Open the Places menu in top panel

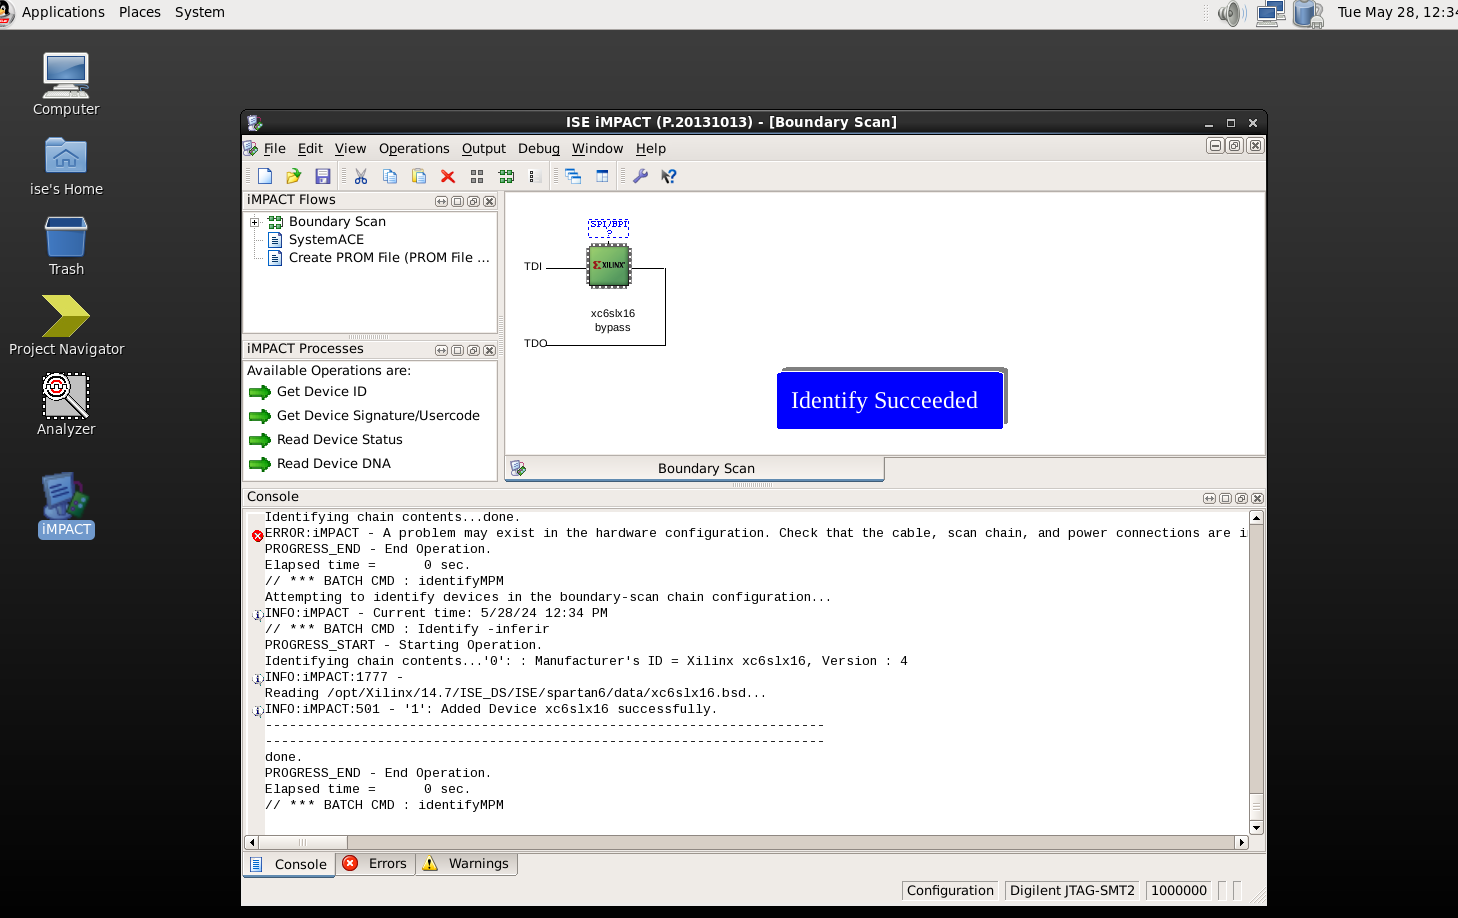click(139, 12)
